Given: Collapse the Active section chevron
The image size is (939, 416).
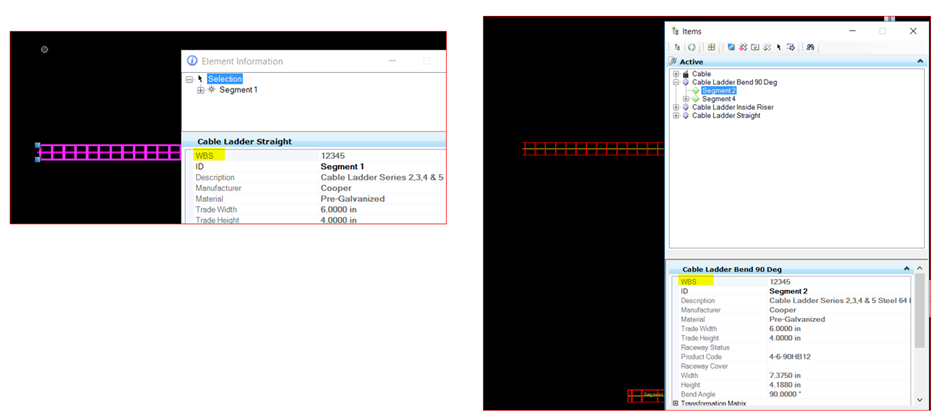Looking at the screenshot, I should pos(919,61).
